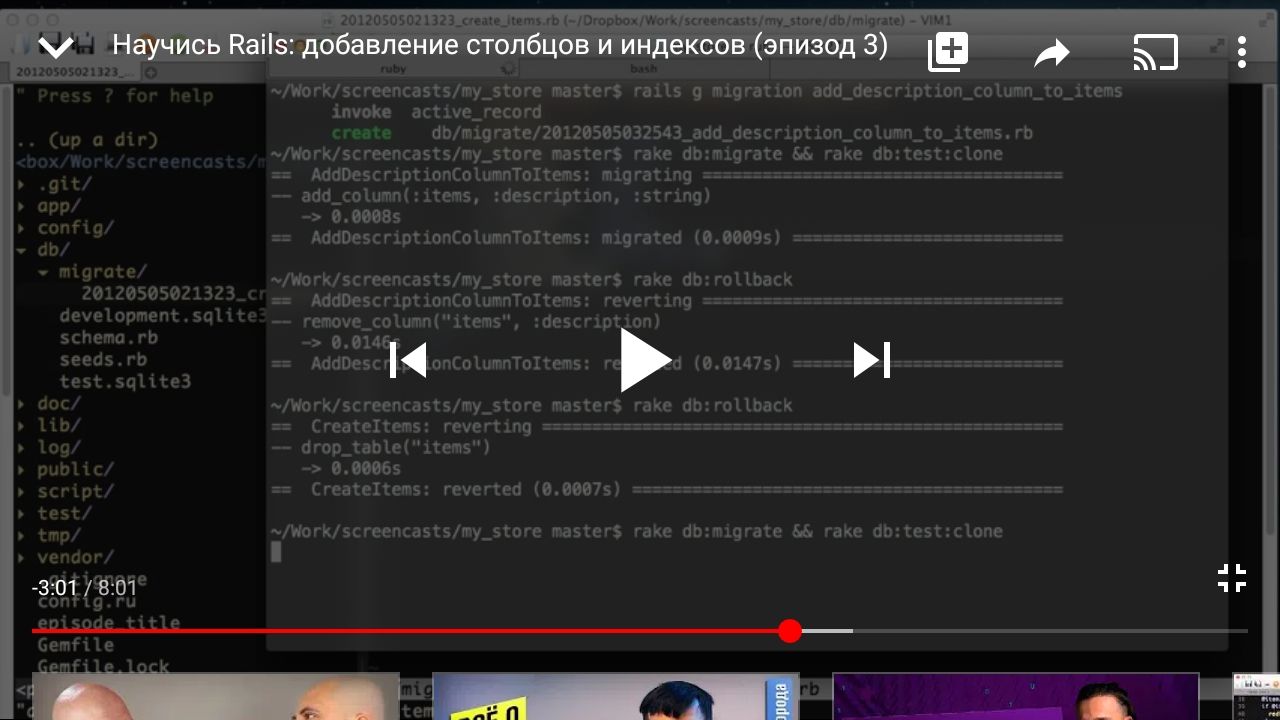Expand the script/ folder in tree
The width and height of the screenshot is (1280, 720).
(x=66, y=491)
